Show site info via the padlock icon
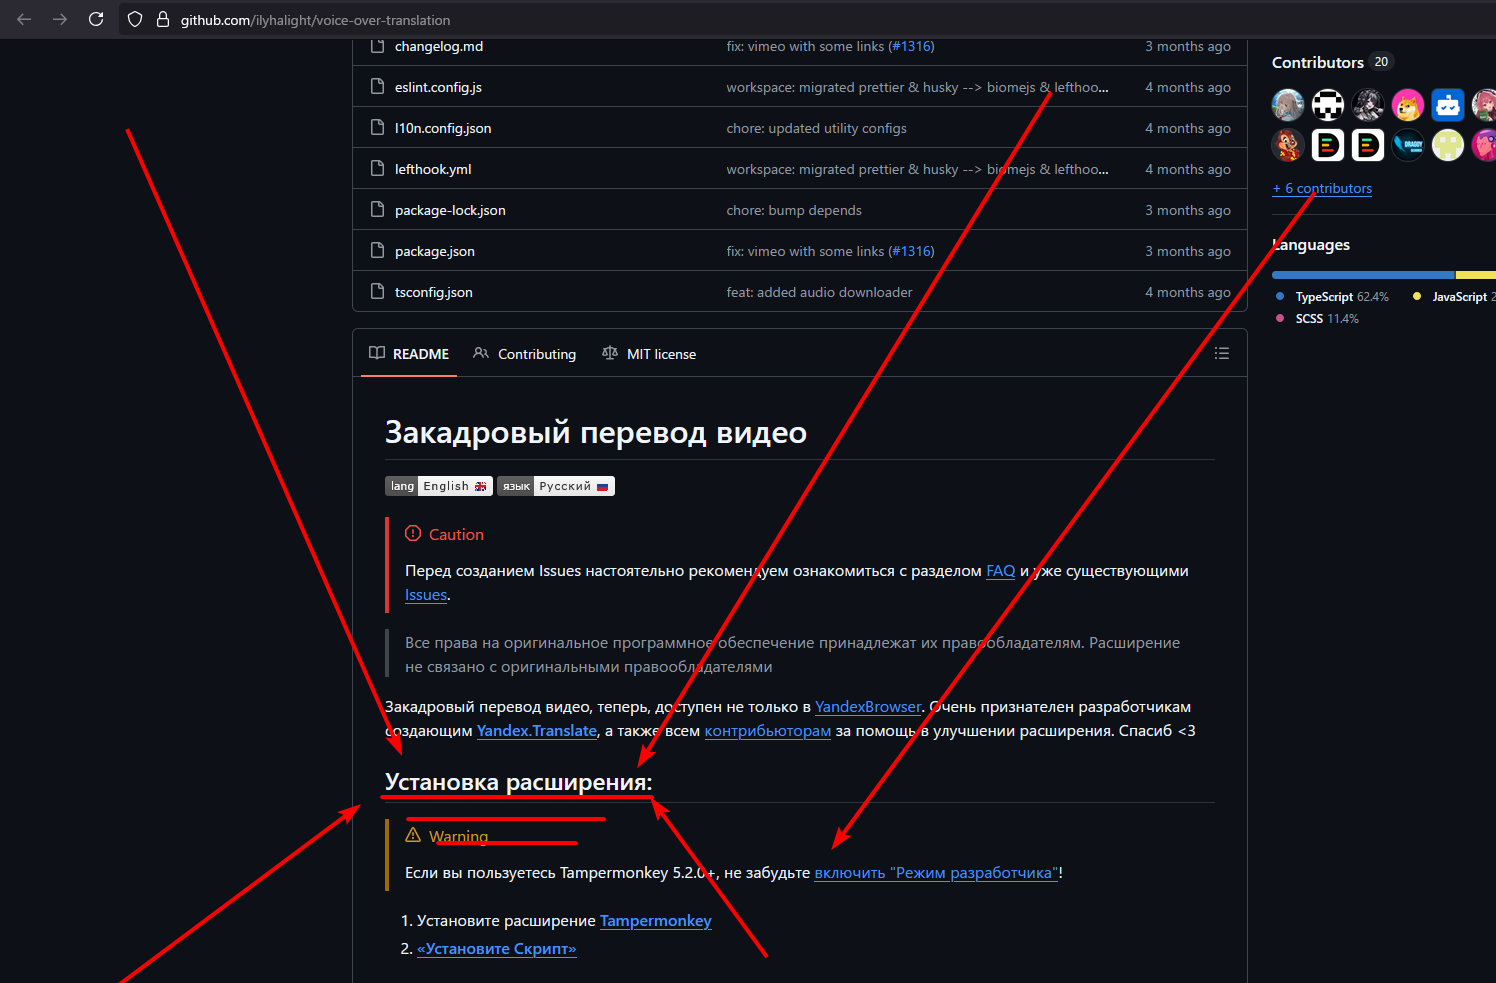The height and width of the screenshot is (983, 1496). [163, 19]
